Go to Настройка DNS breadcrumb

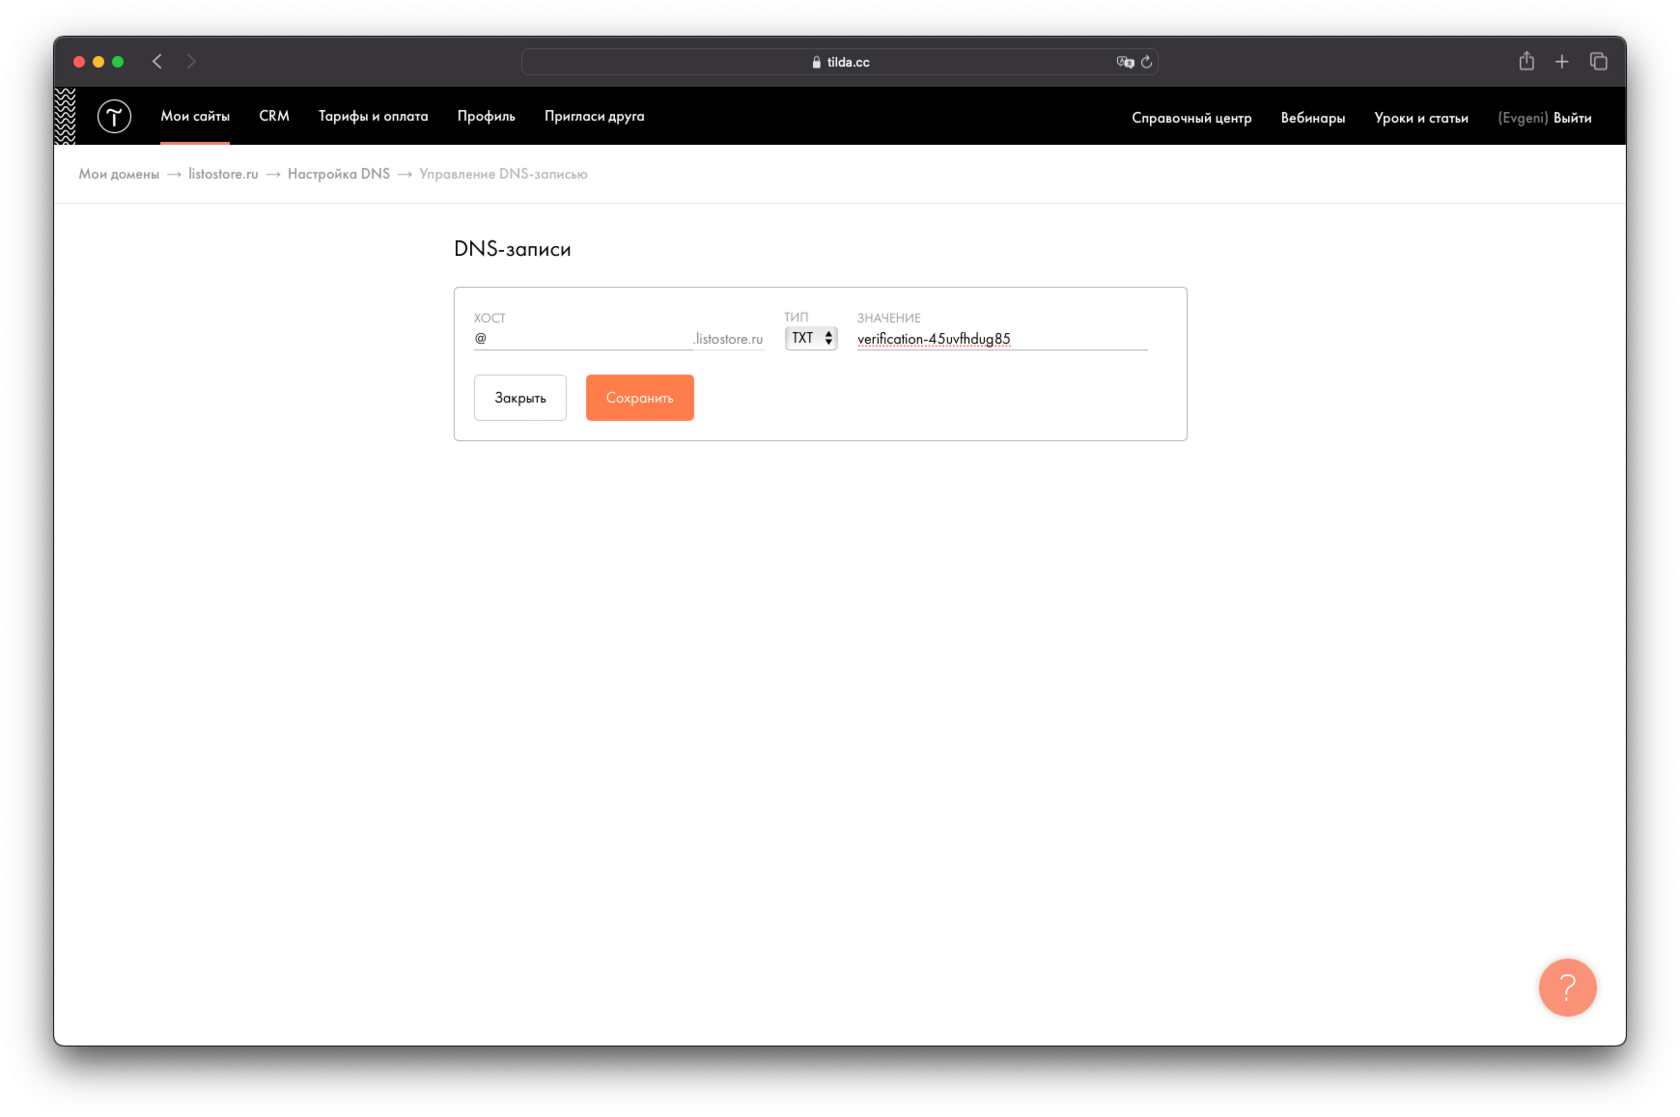(x=338, y=174)
